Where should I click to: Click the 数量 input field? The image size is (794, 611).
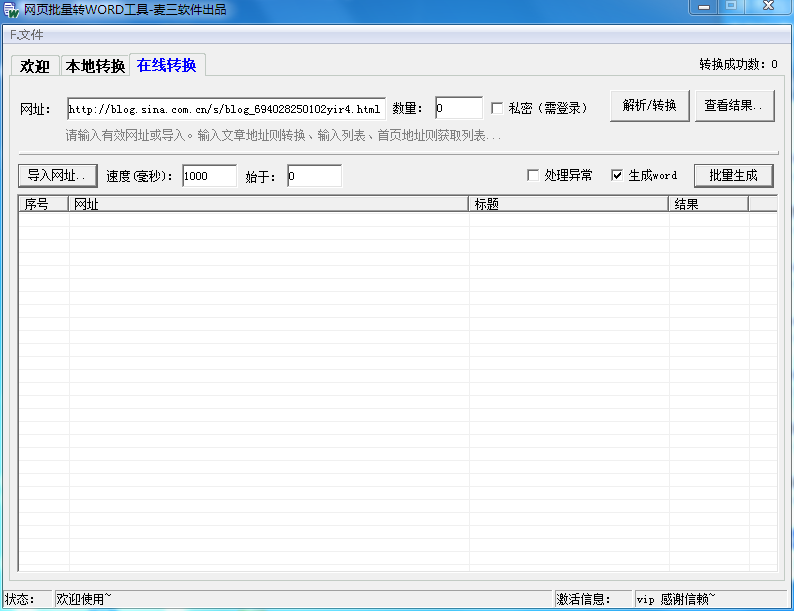coord(459,108)
